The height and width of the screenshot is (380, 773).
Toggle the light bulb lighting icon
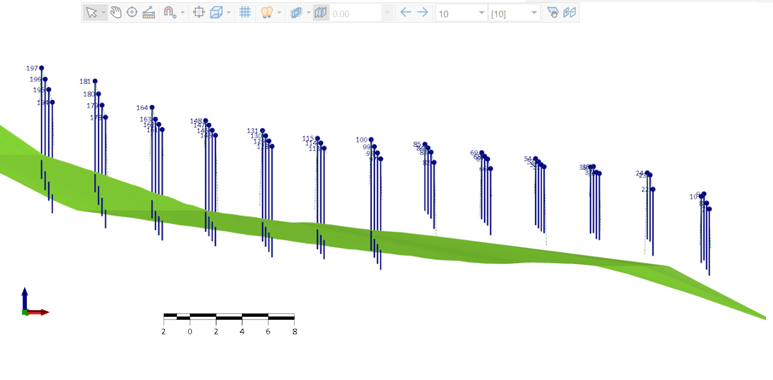point(267,13)
